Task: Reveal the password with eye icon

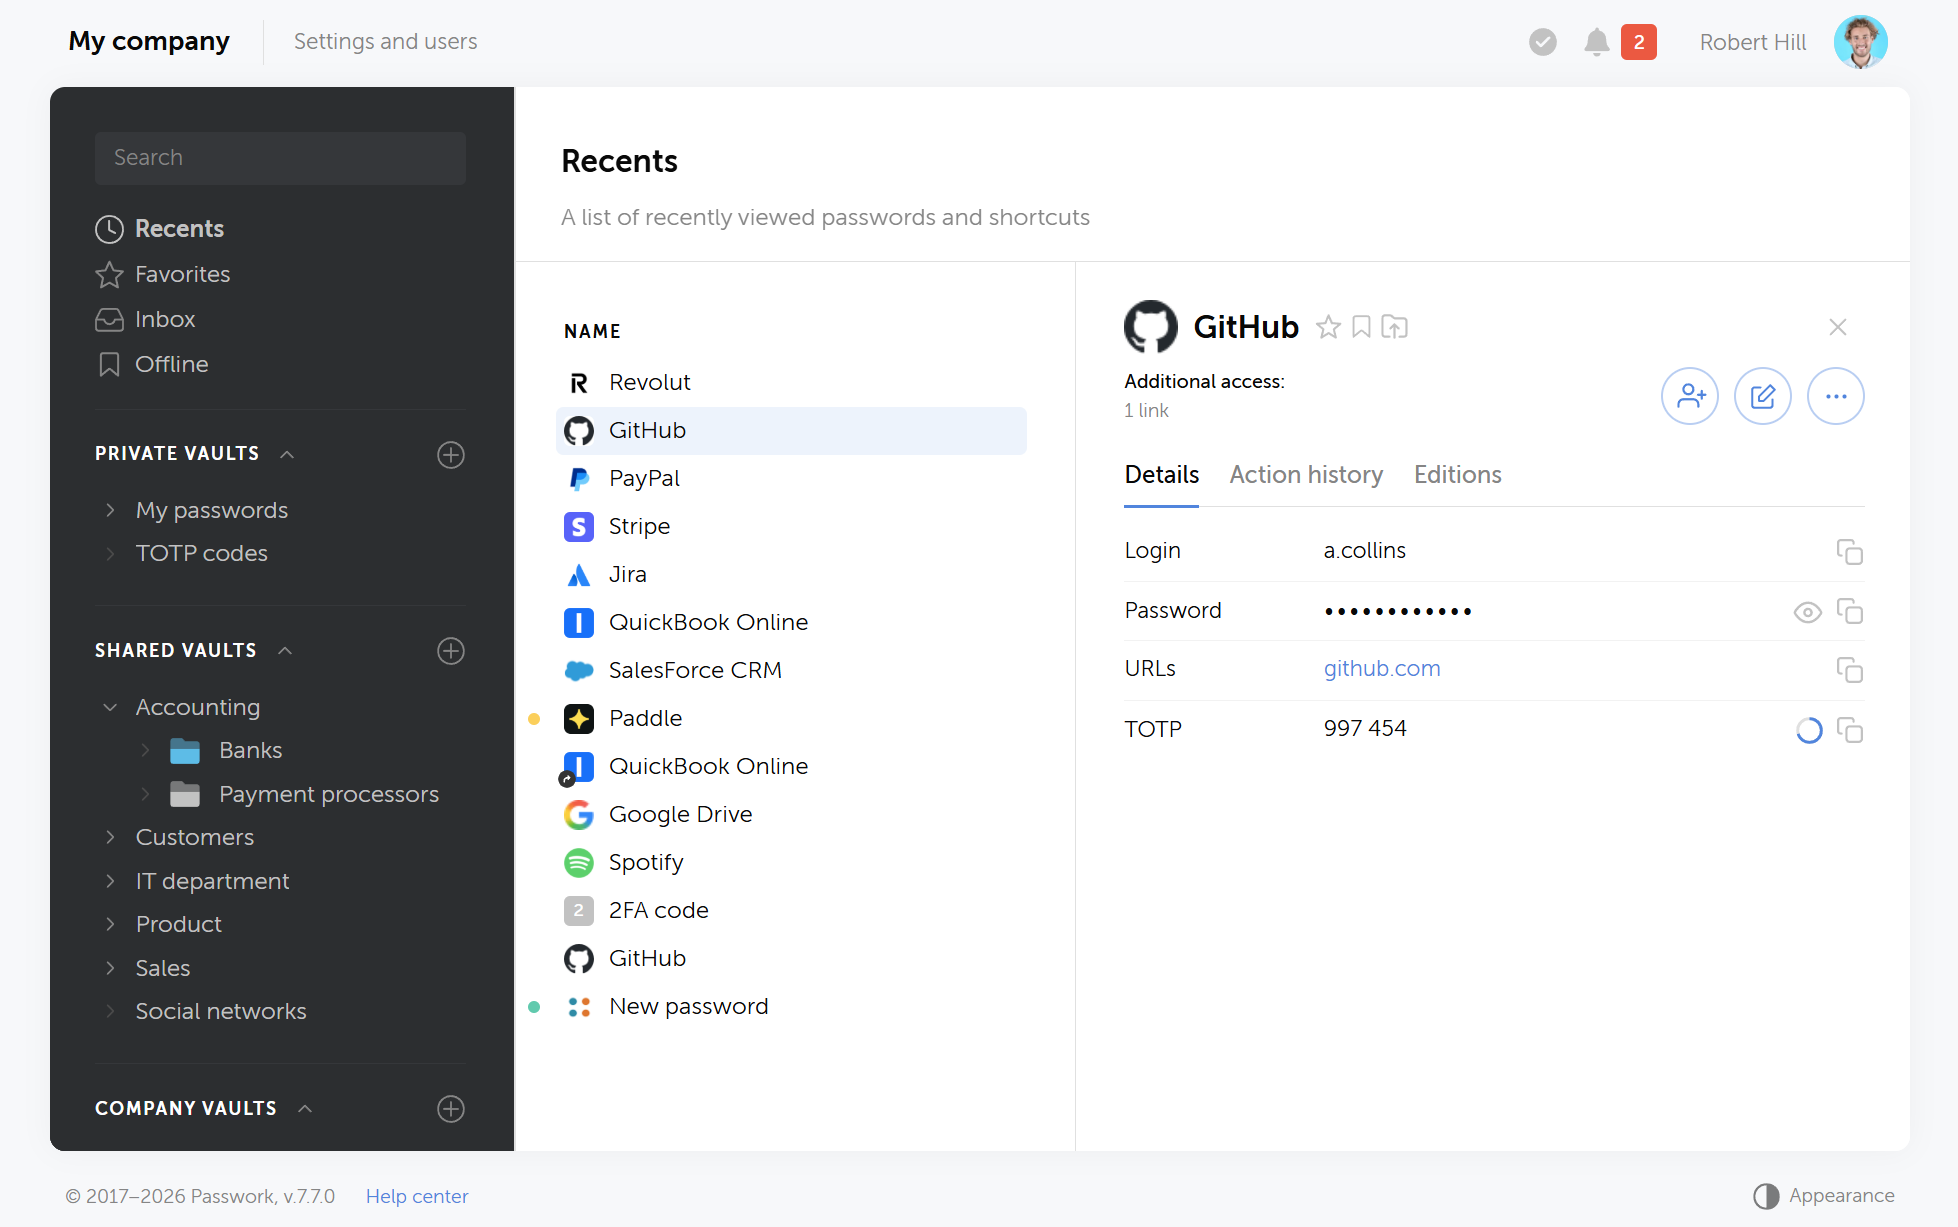Action: click(1807, 612)
